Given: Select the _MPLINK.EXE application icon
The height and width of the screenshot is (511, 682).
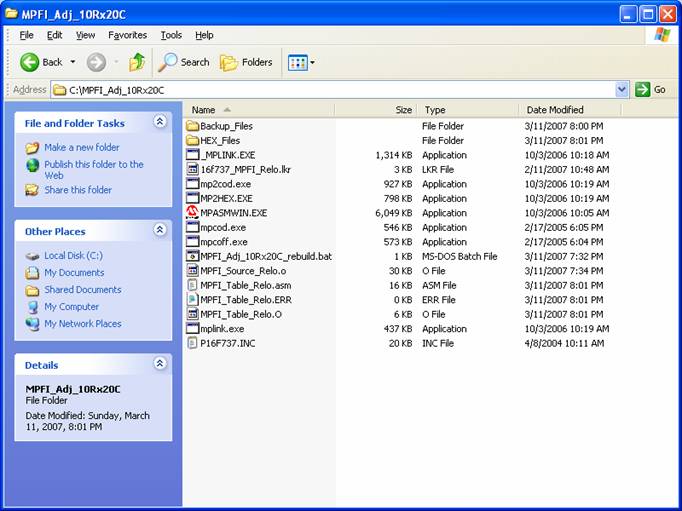Looking at the screenshot, I should click(x=192, y=155).
